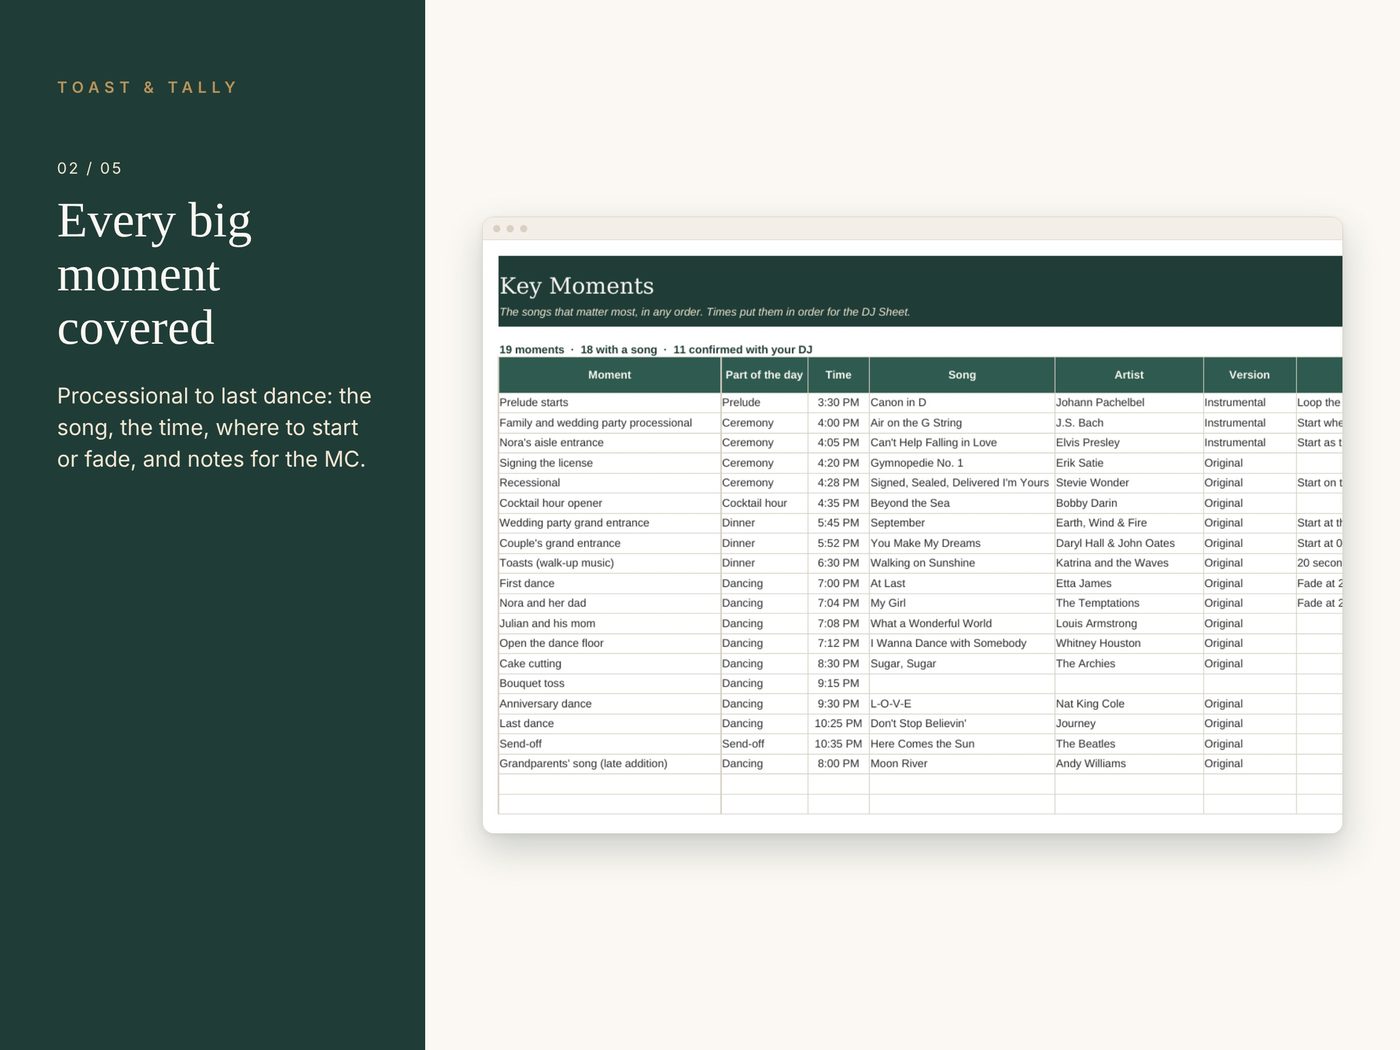
Task: Click the Moment column header
Action: click(x=609, y=375)
